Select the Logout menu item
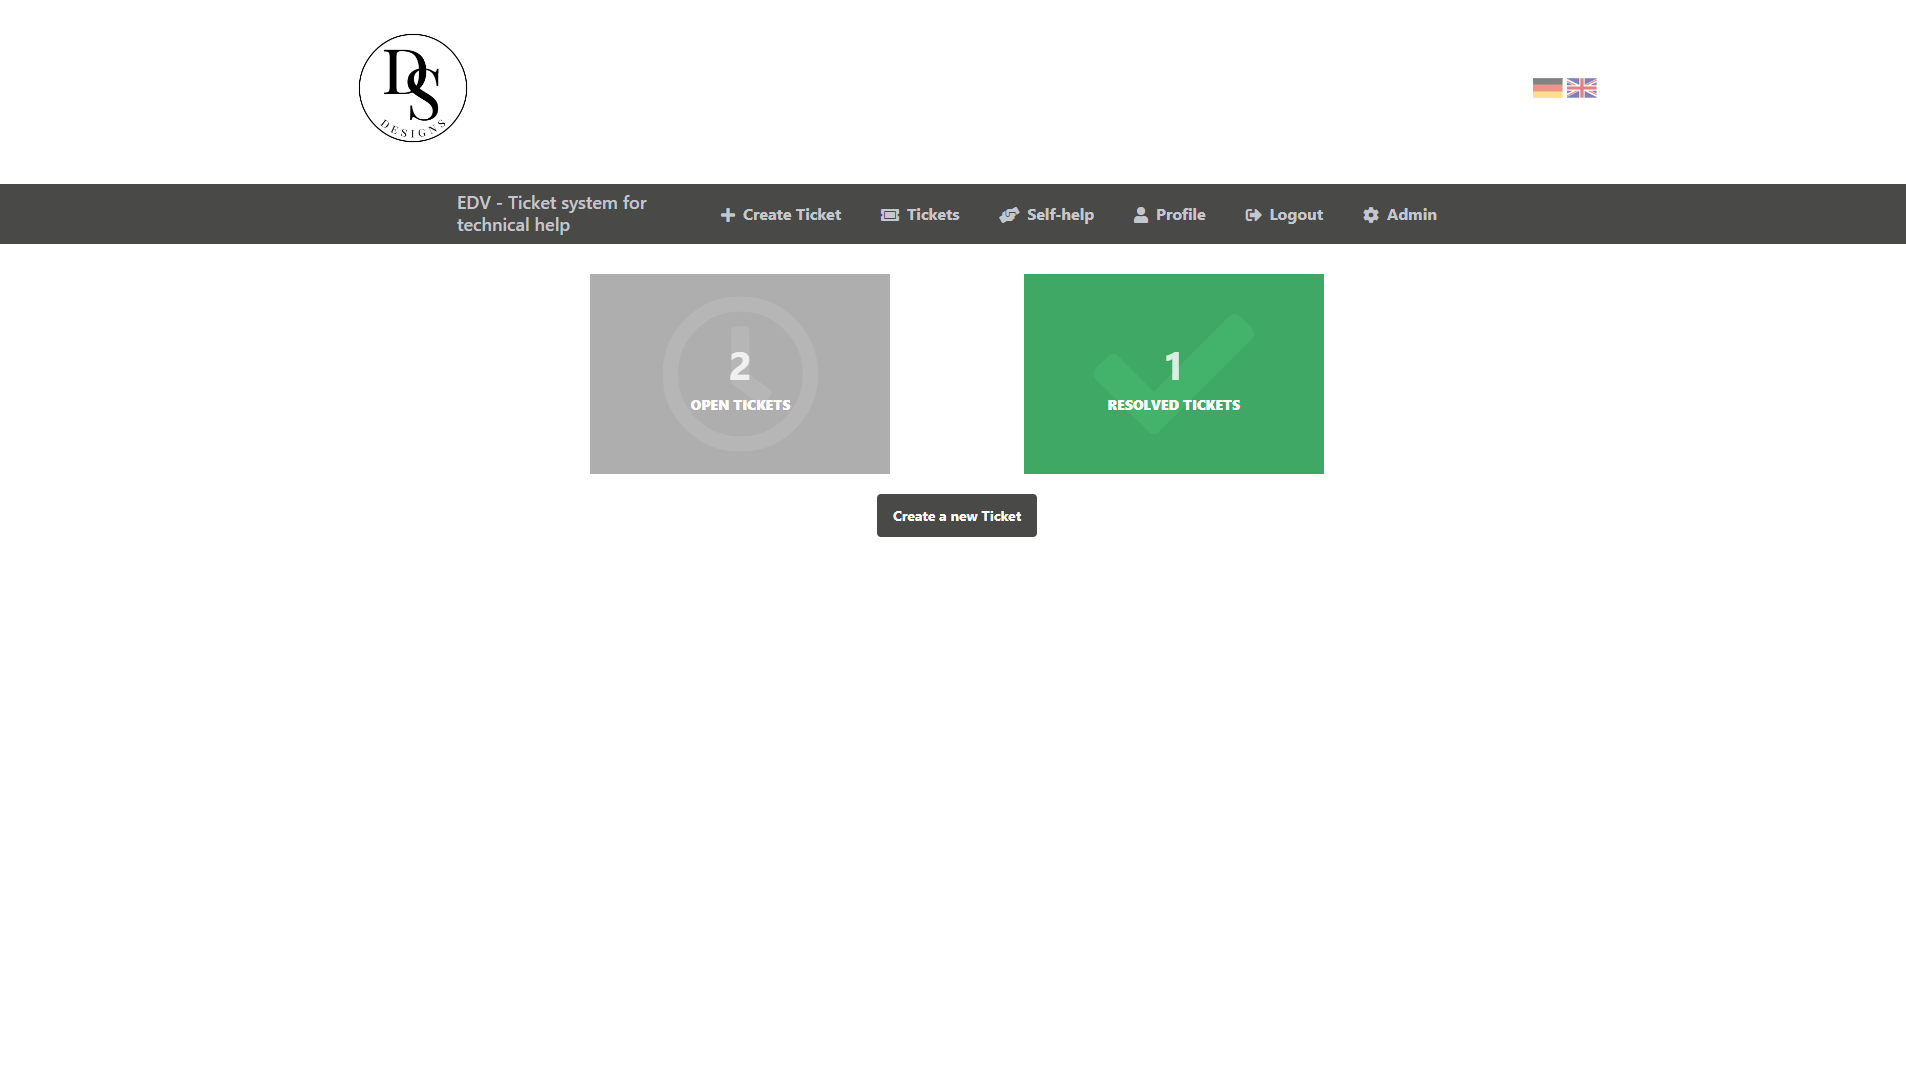The height and width of the screenshot is (1076, 1906). tap(1296, 215)
